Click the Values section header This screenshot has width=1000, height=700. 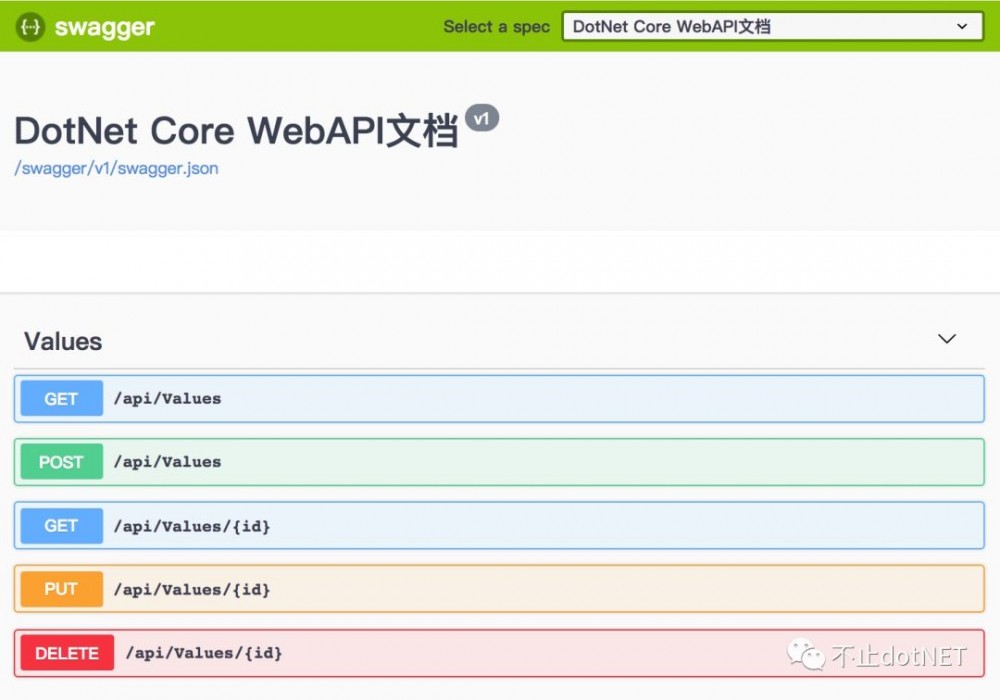[62, 341]
